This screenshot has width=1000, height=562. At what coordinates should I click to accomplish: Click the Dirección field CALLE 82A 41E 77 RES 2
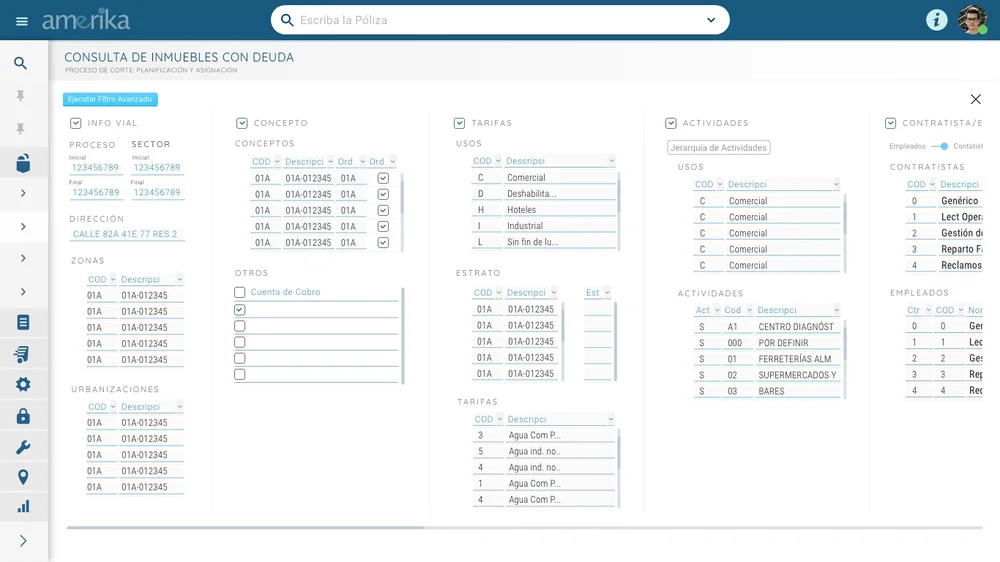coord(126,234)
